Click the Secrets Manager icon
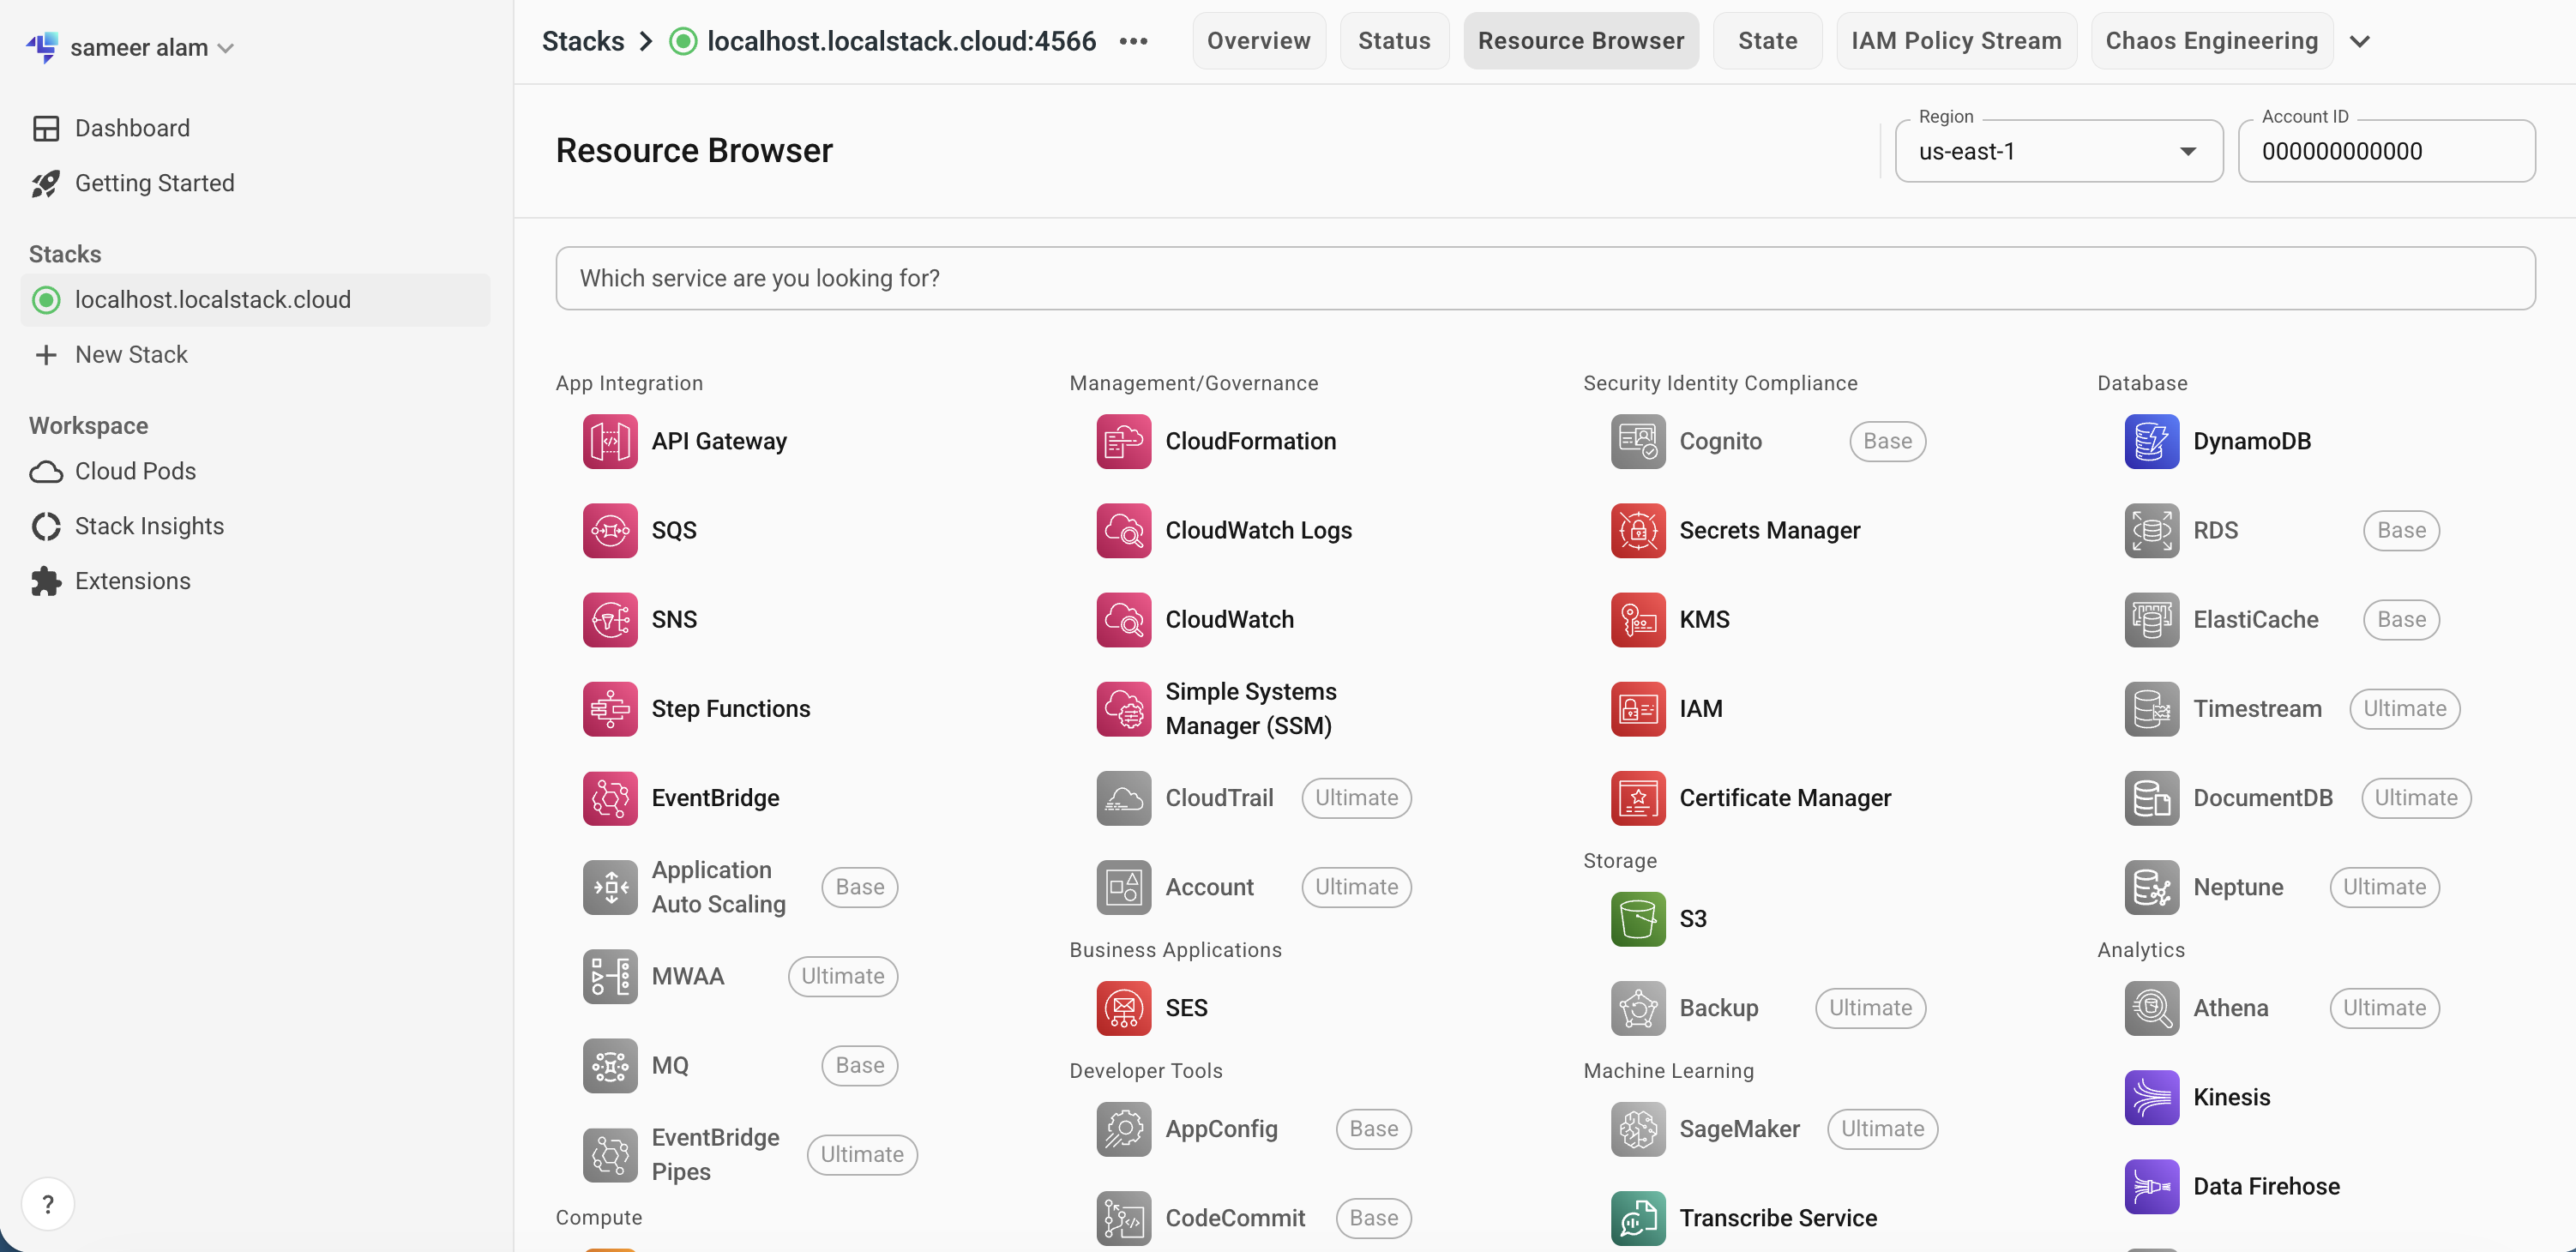 (x=1638, y=530)
